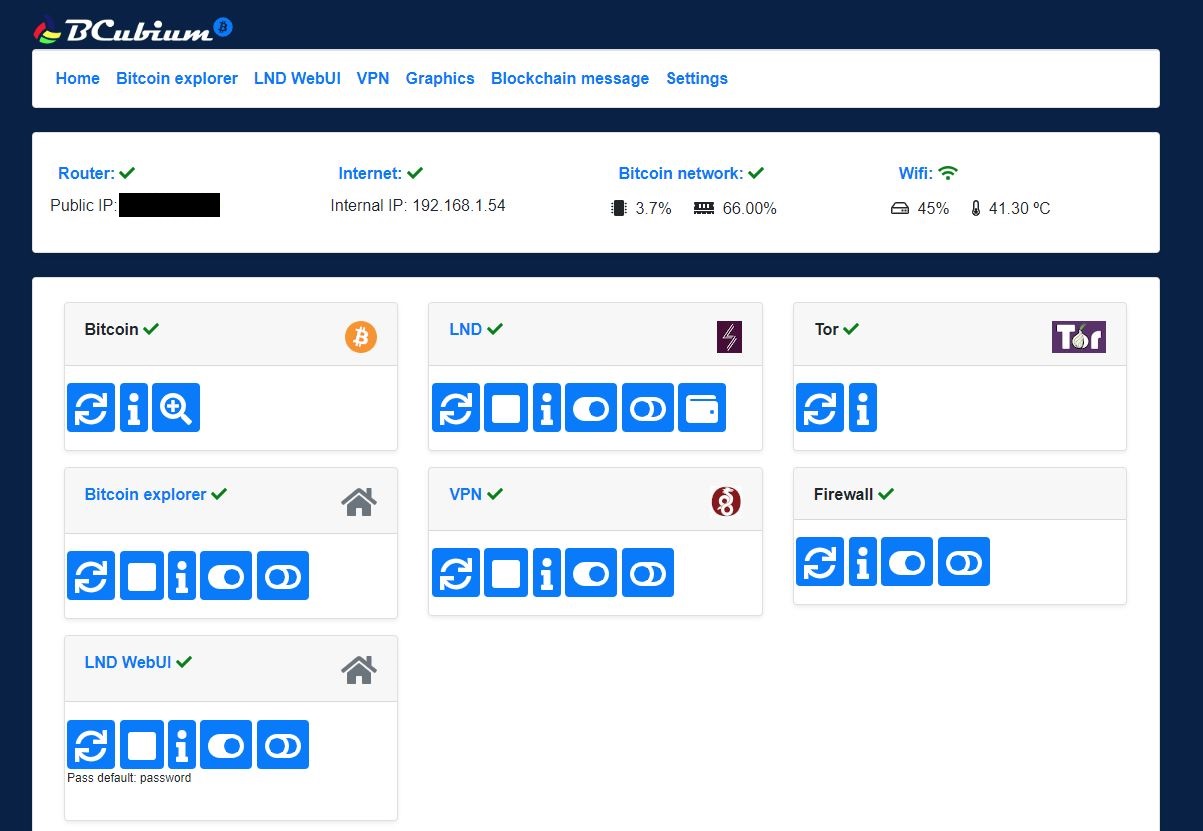
Task: Click the LND lightning bolt logo
Action: click(x=730, y=337)
